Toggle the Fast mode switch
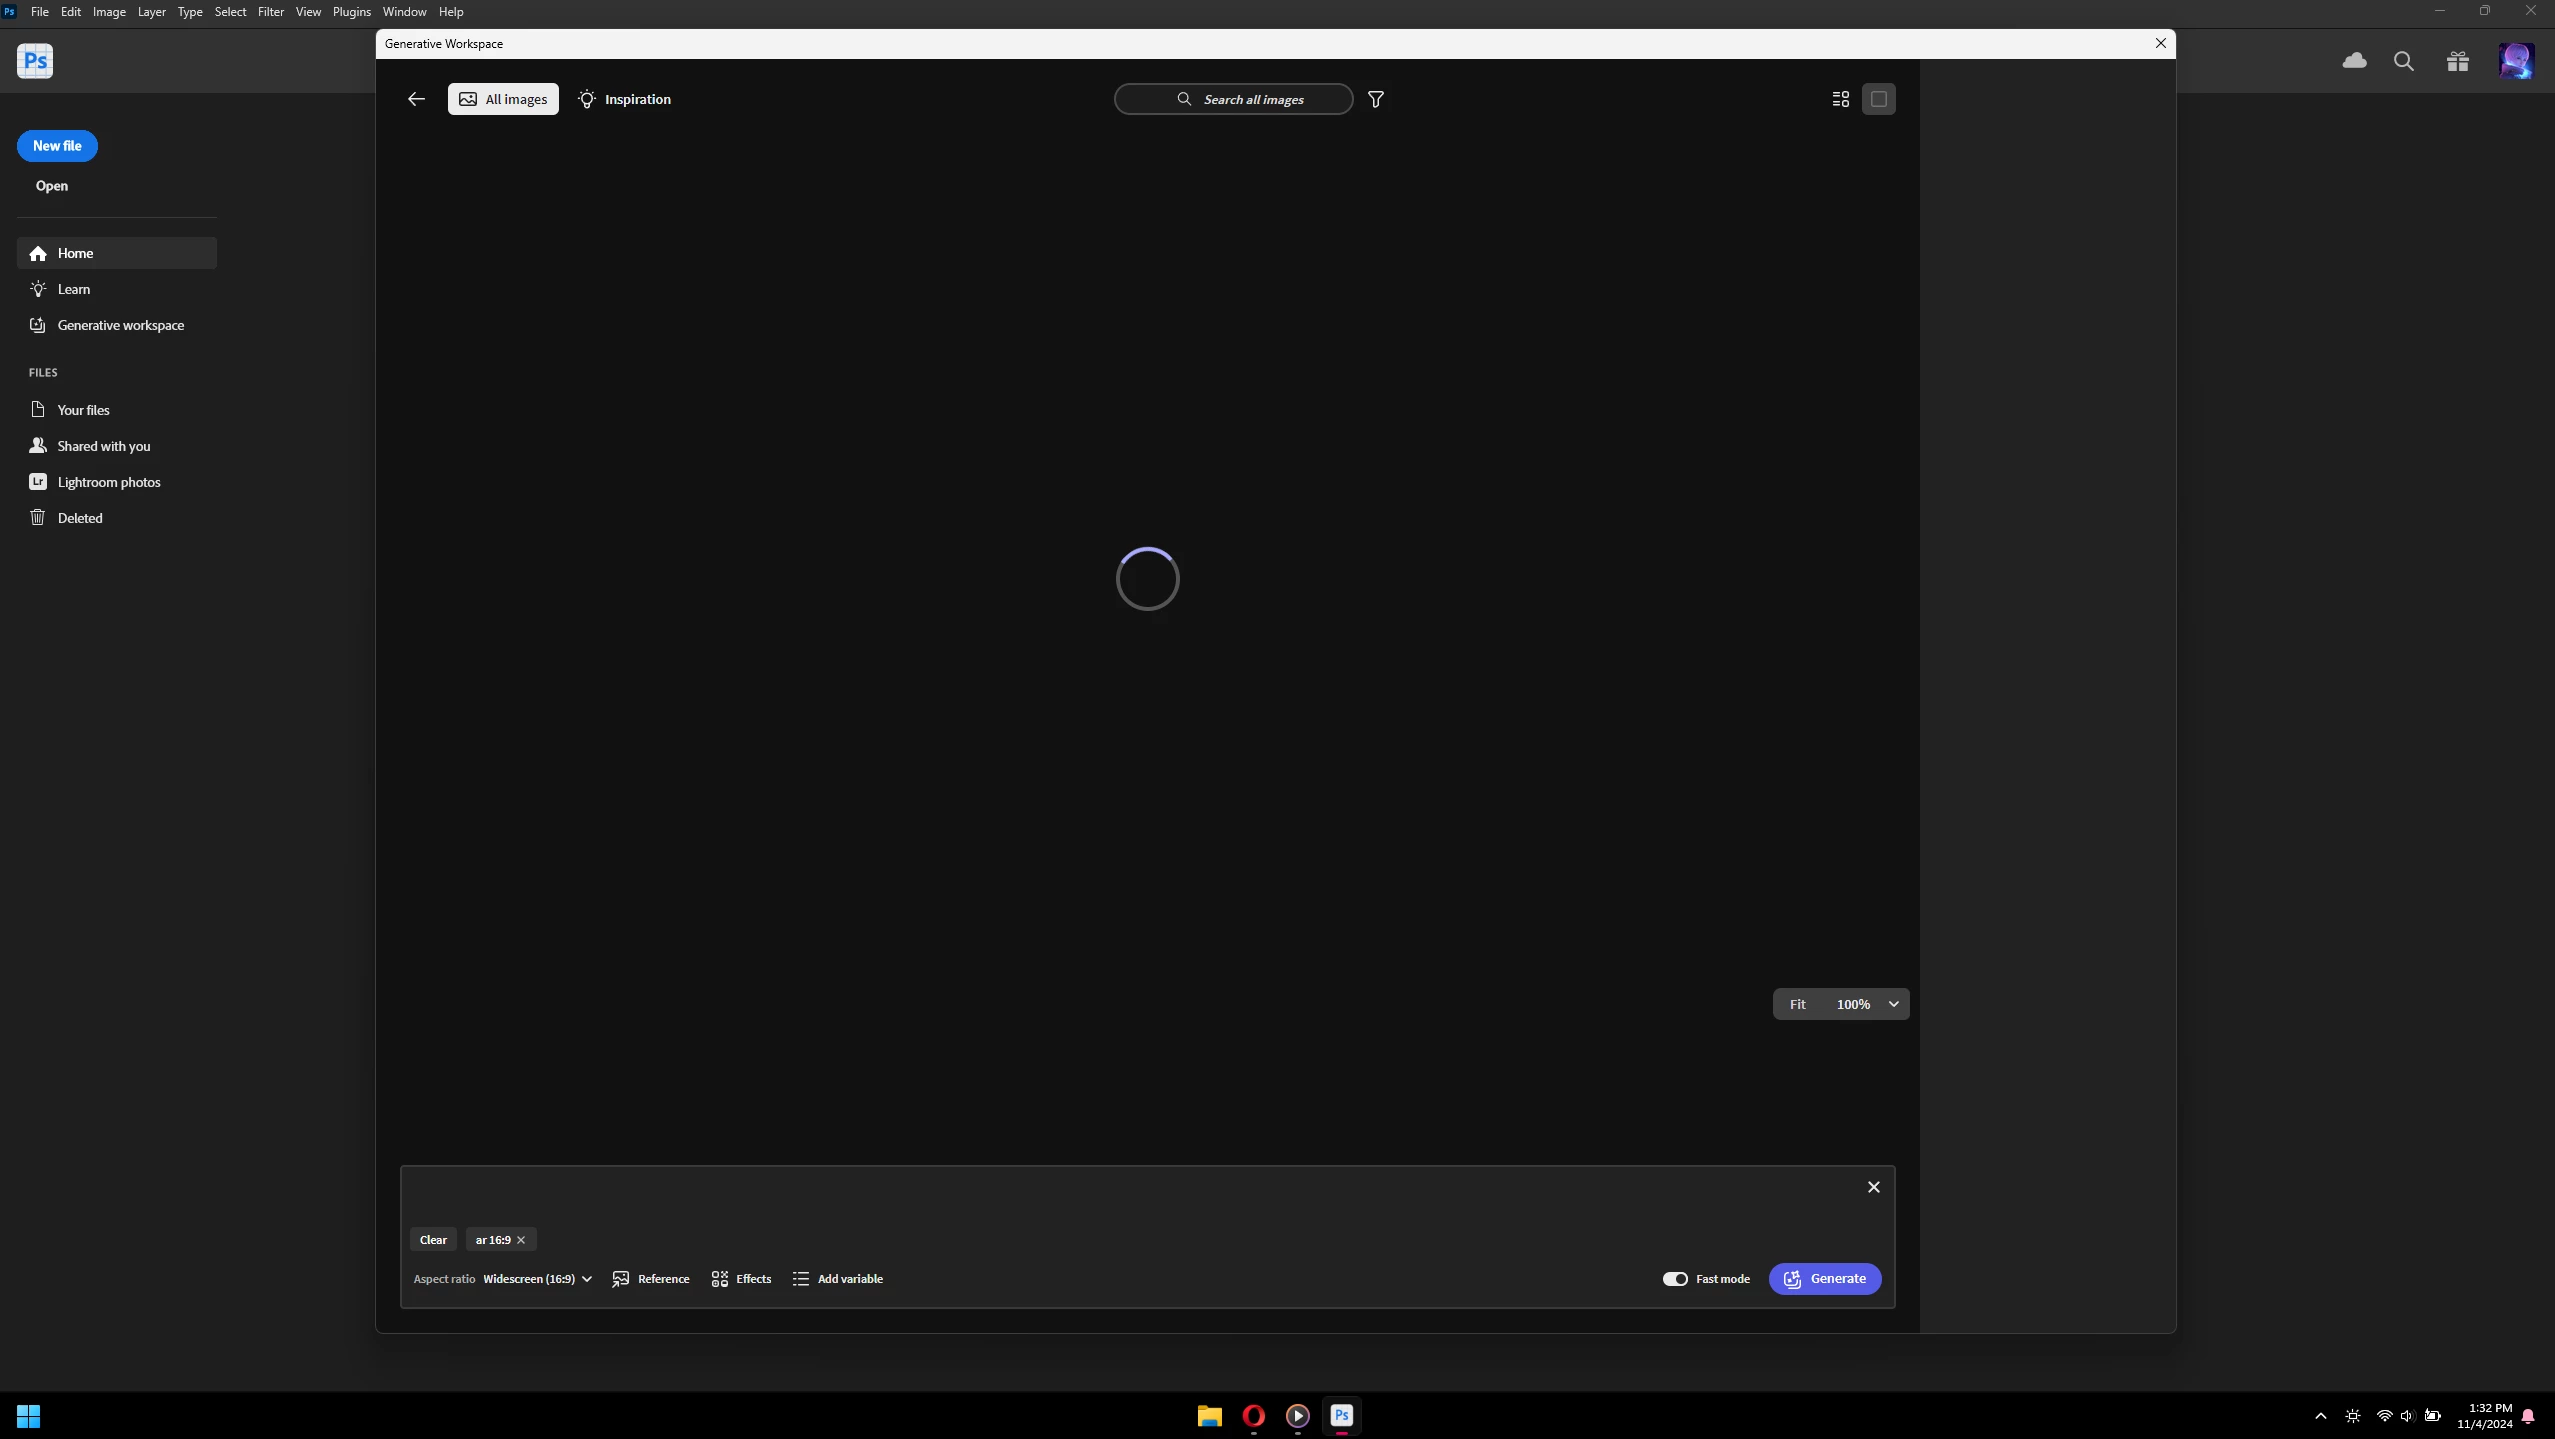 coord(1675,1278)
